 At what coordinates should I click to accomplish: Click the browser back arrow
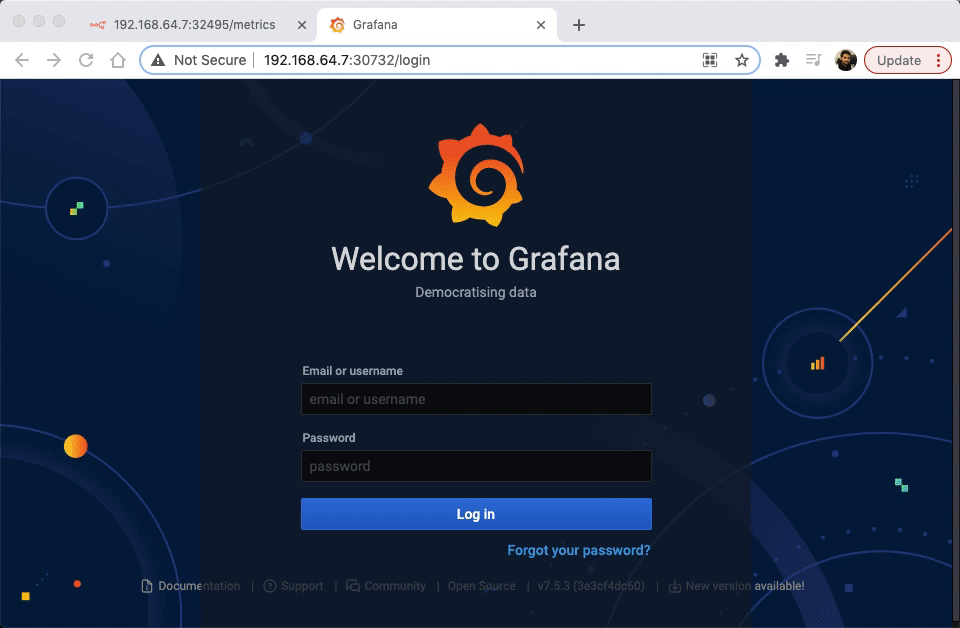coord(22,60)
